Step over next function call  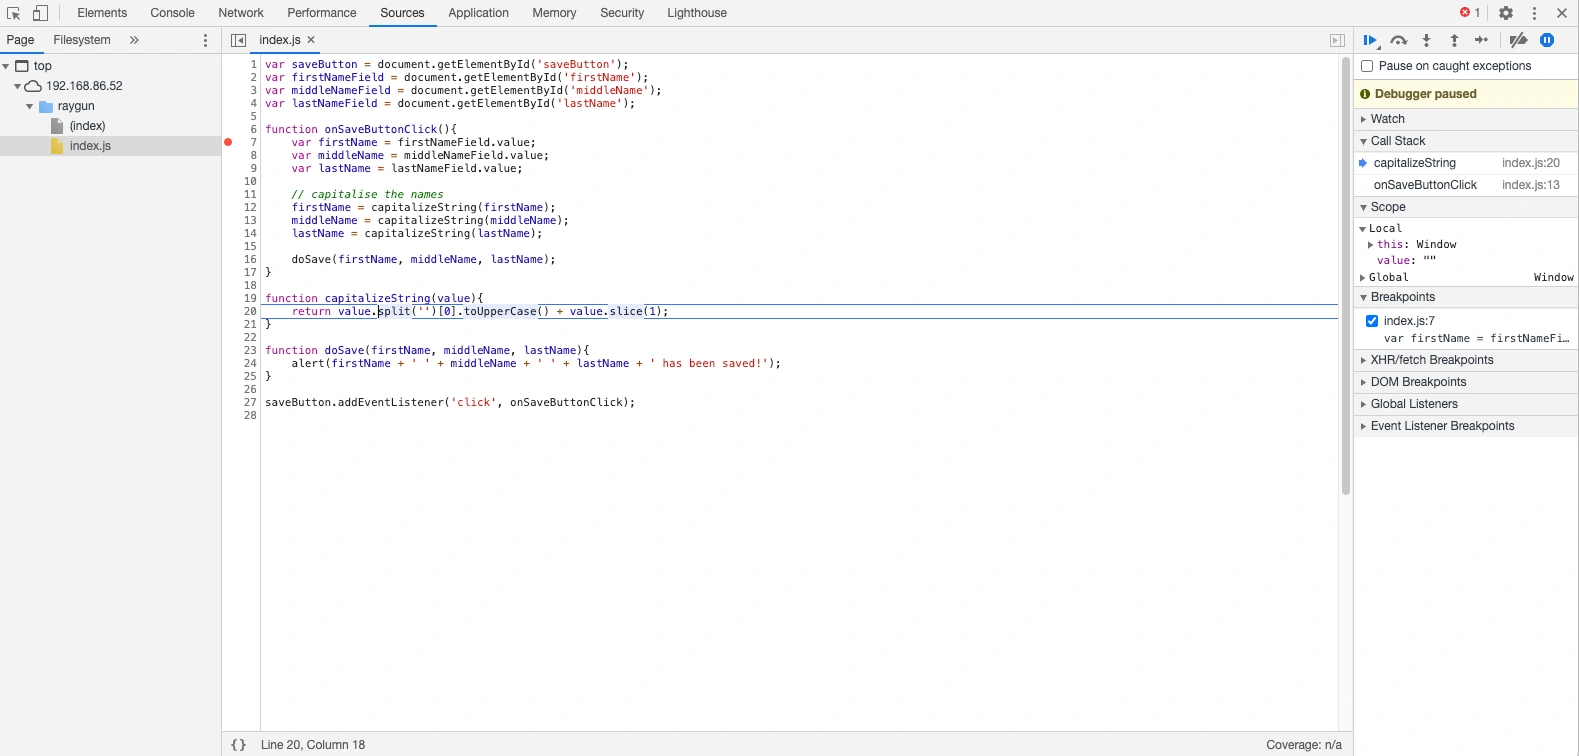pyautogui.click(x=1399, y=40)
